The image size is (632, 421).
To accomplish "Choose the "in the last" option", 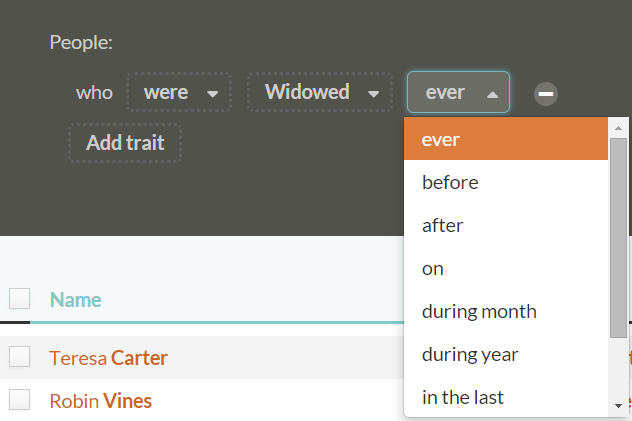I will 505,397.
